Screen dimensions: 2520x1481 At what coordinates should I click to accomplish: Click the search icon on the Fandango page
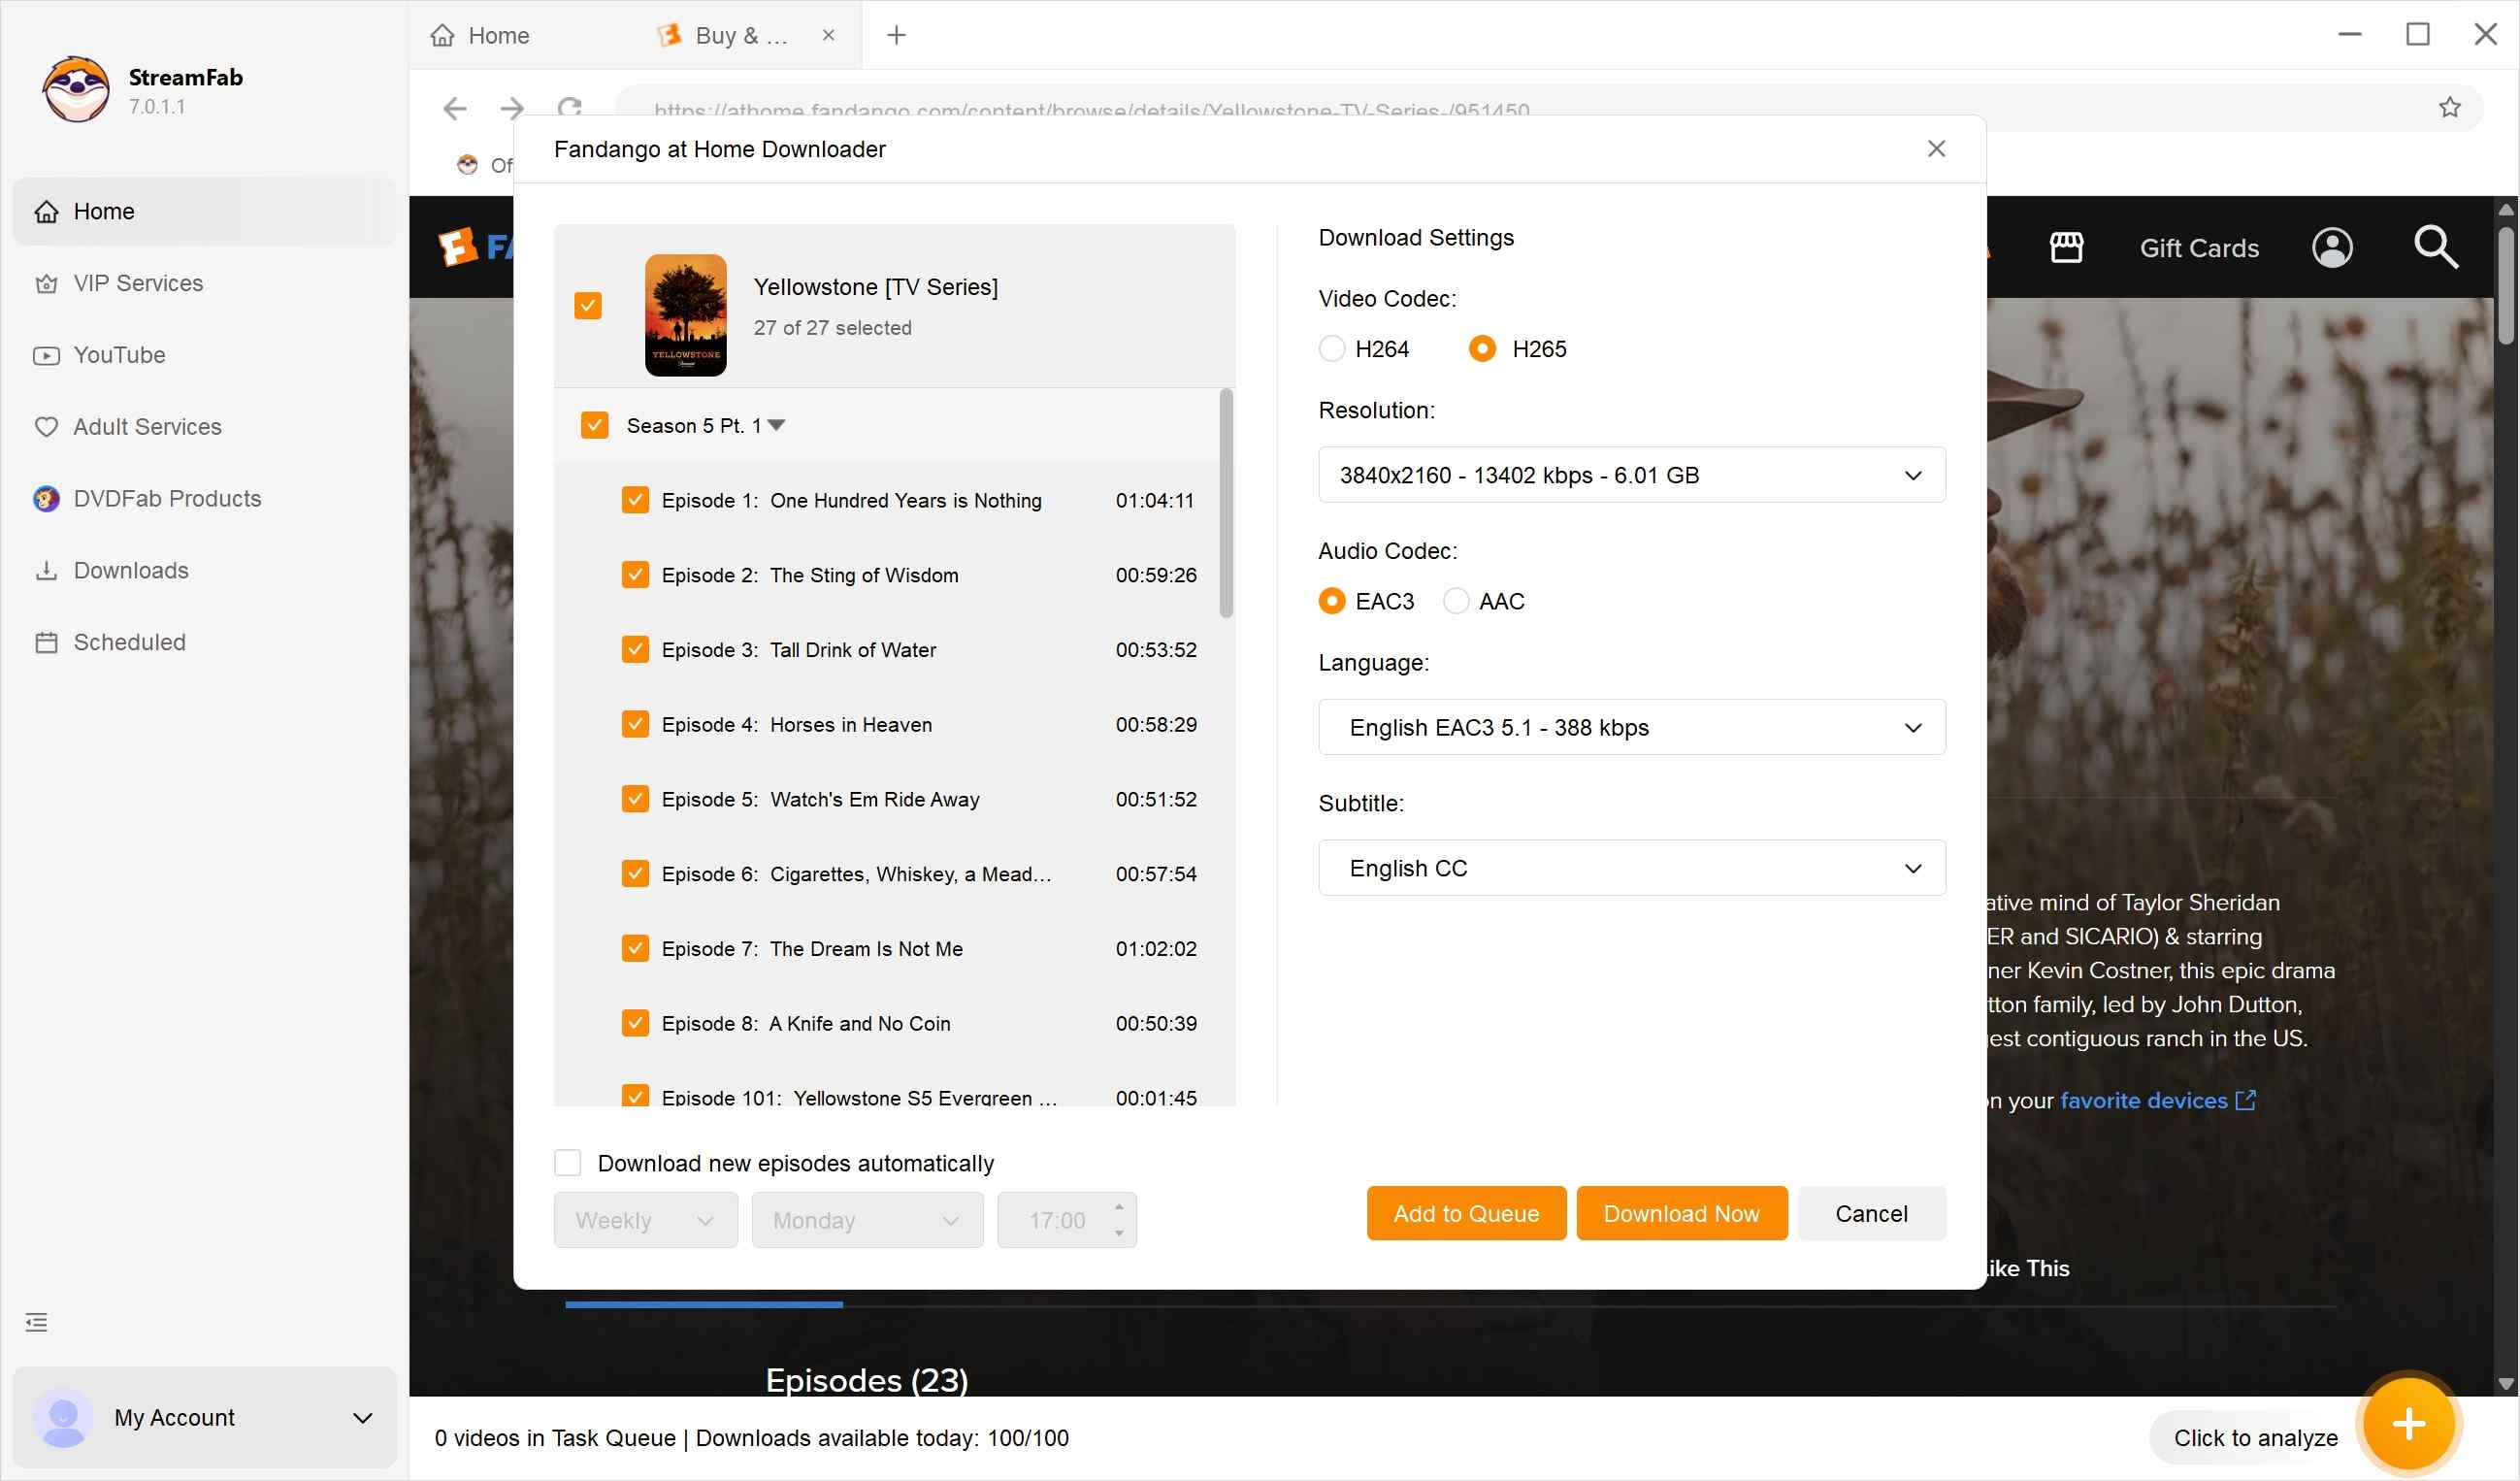coord(2436,248)
